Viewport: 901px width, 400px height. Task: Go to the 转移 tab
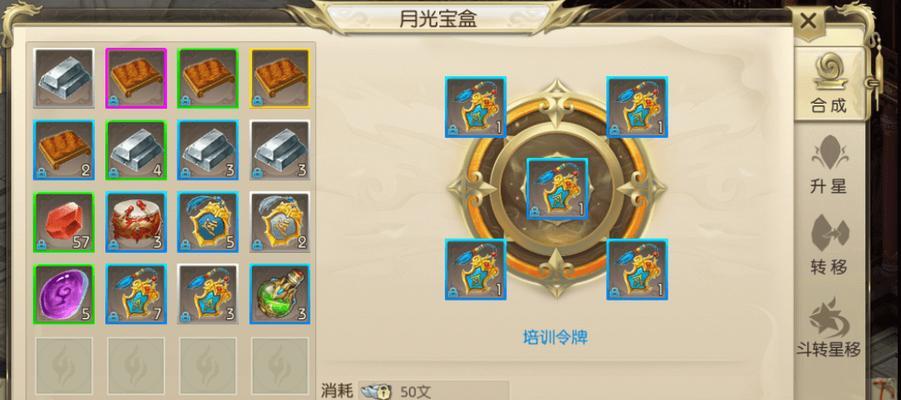829,245
